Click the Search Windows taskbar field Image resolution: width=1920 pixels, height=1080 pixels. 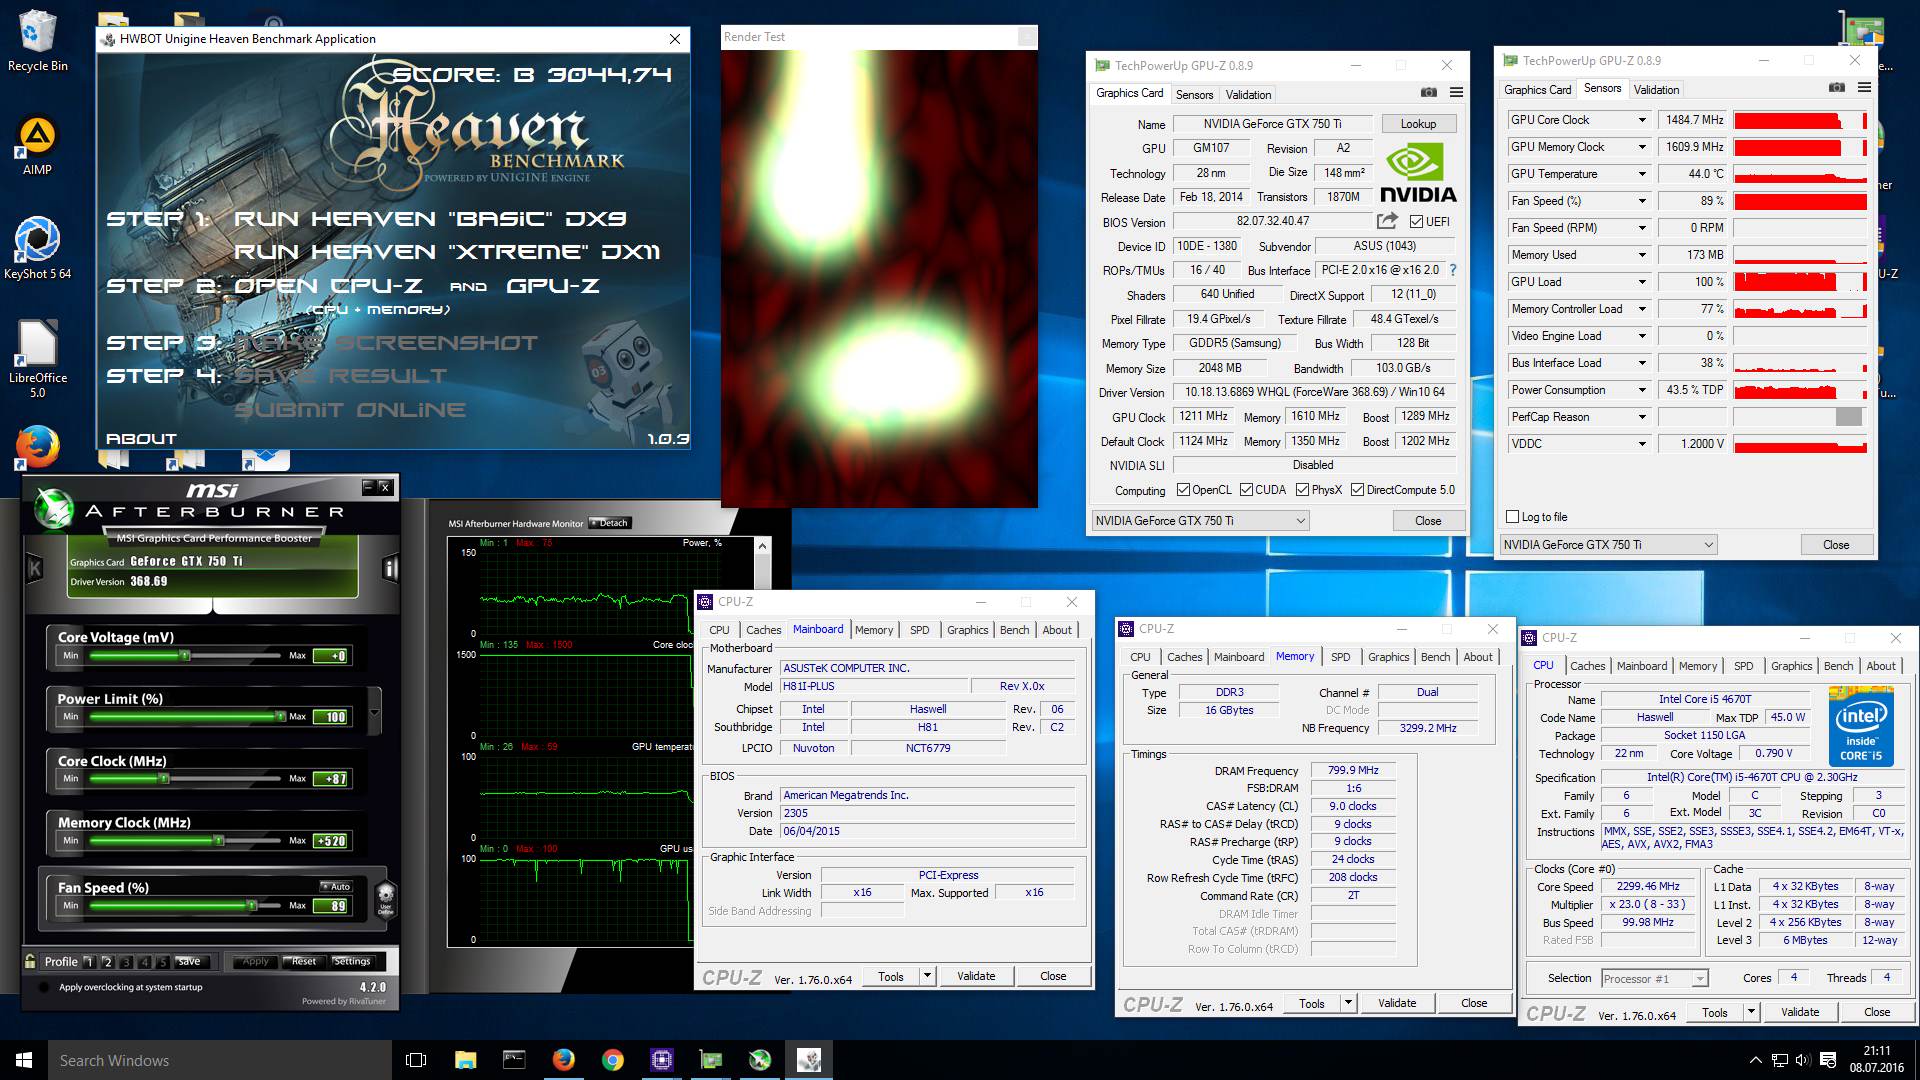tap(220, 1060)
